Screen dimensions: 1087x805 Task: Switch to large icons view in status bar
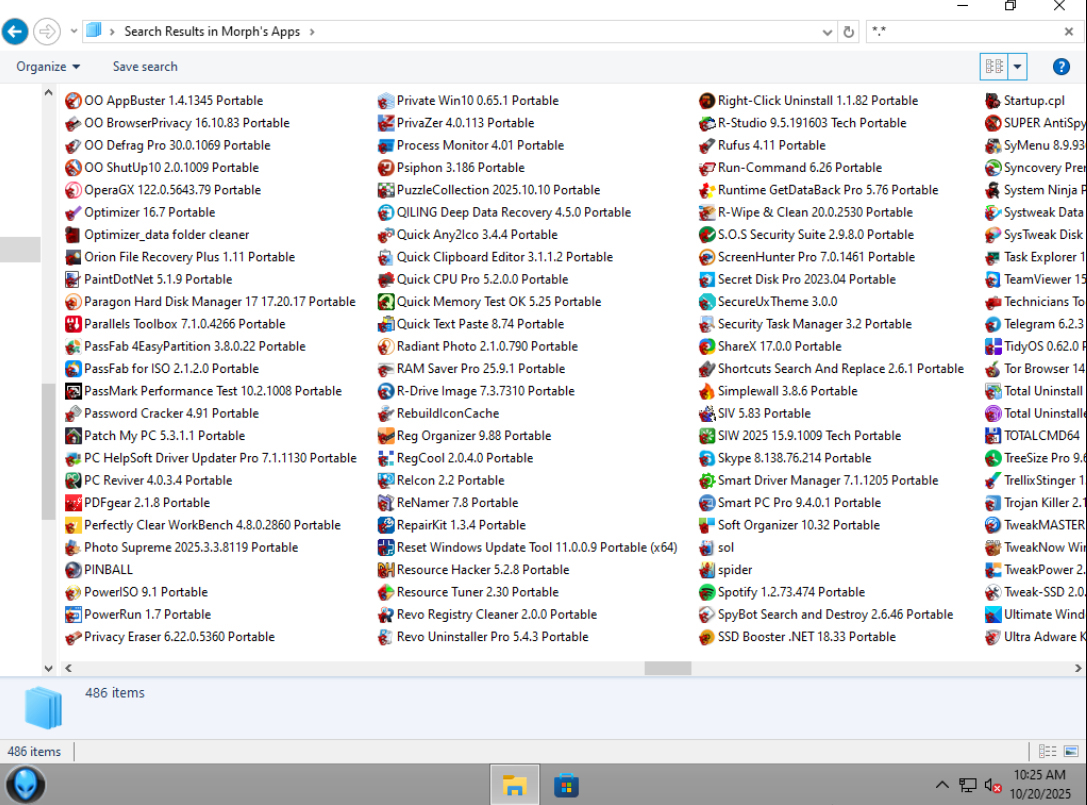(1071, 751)
